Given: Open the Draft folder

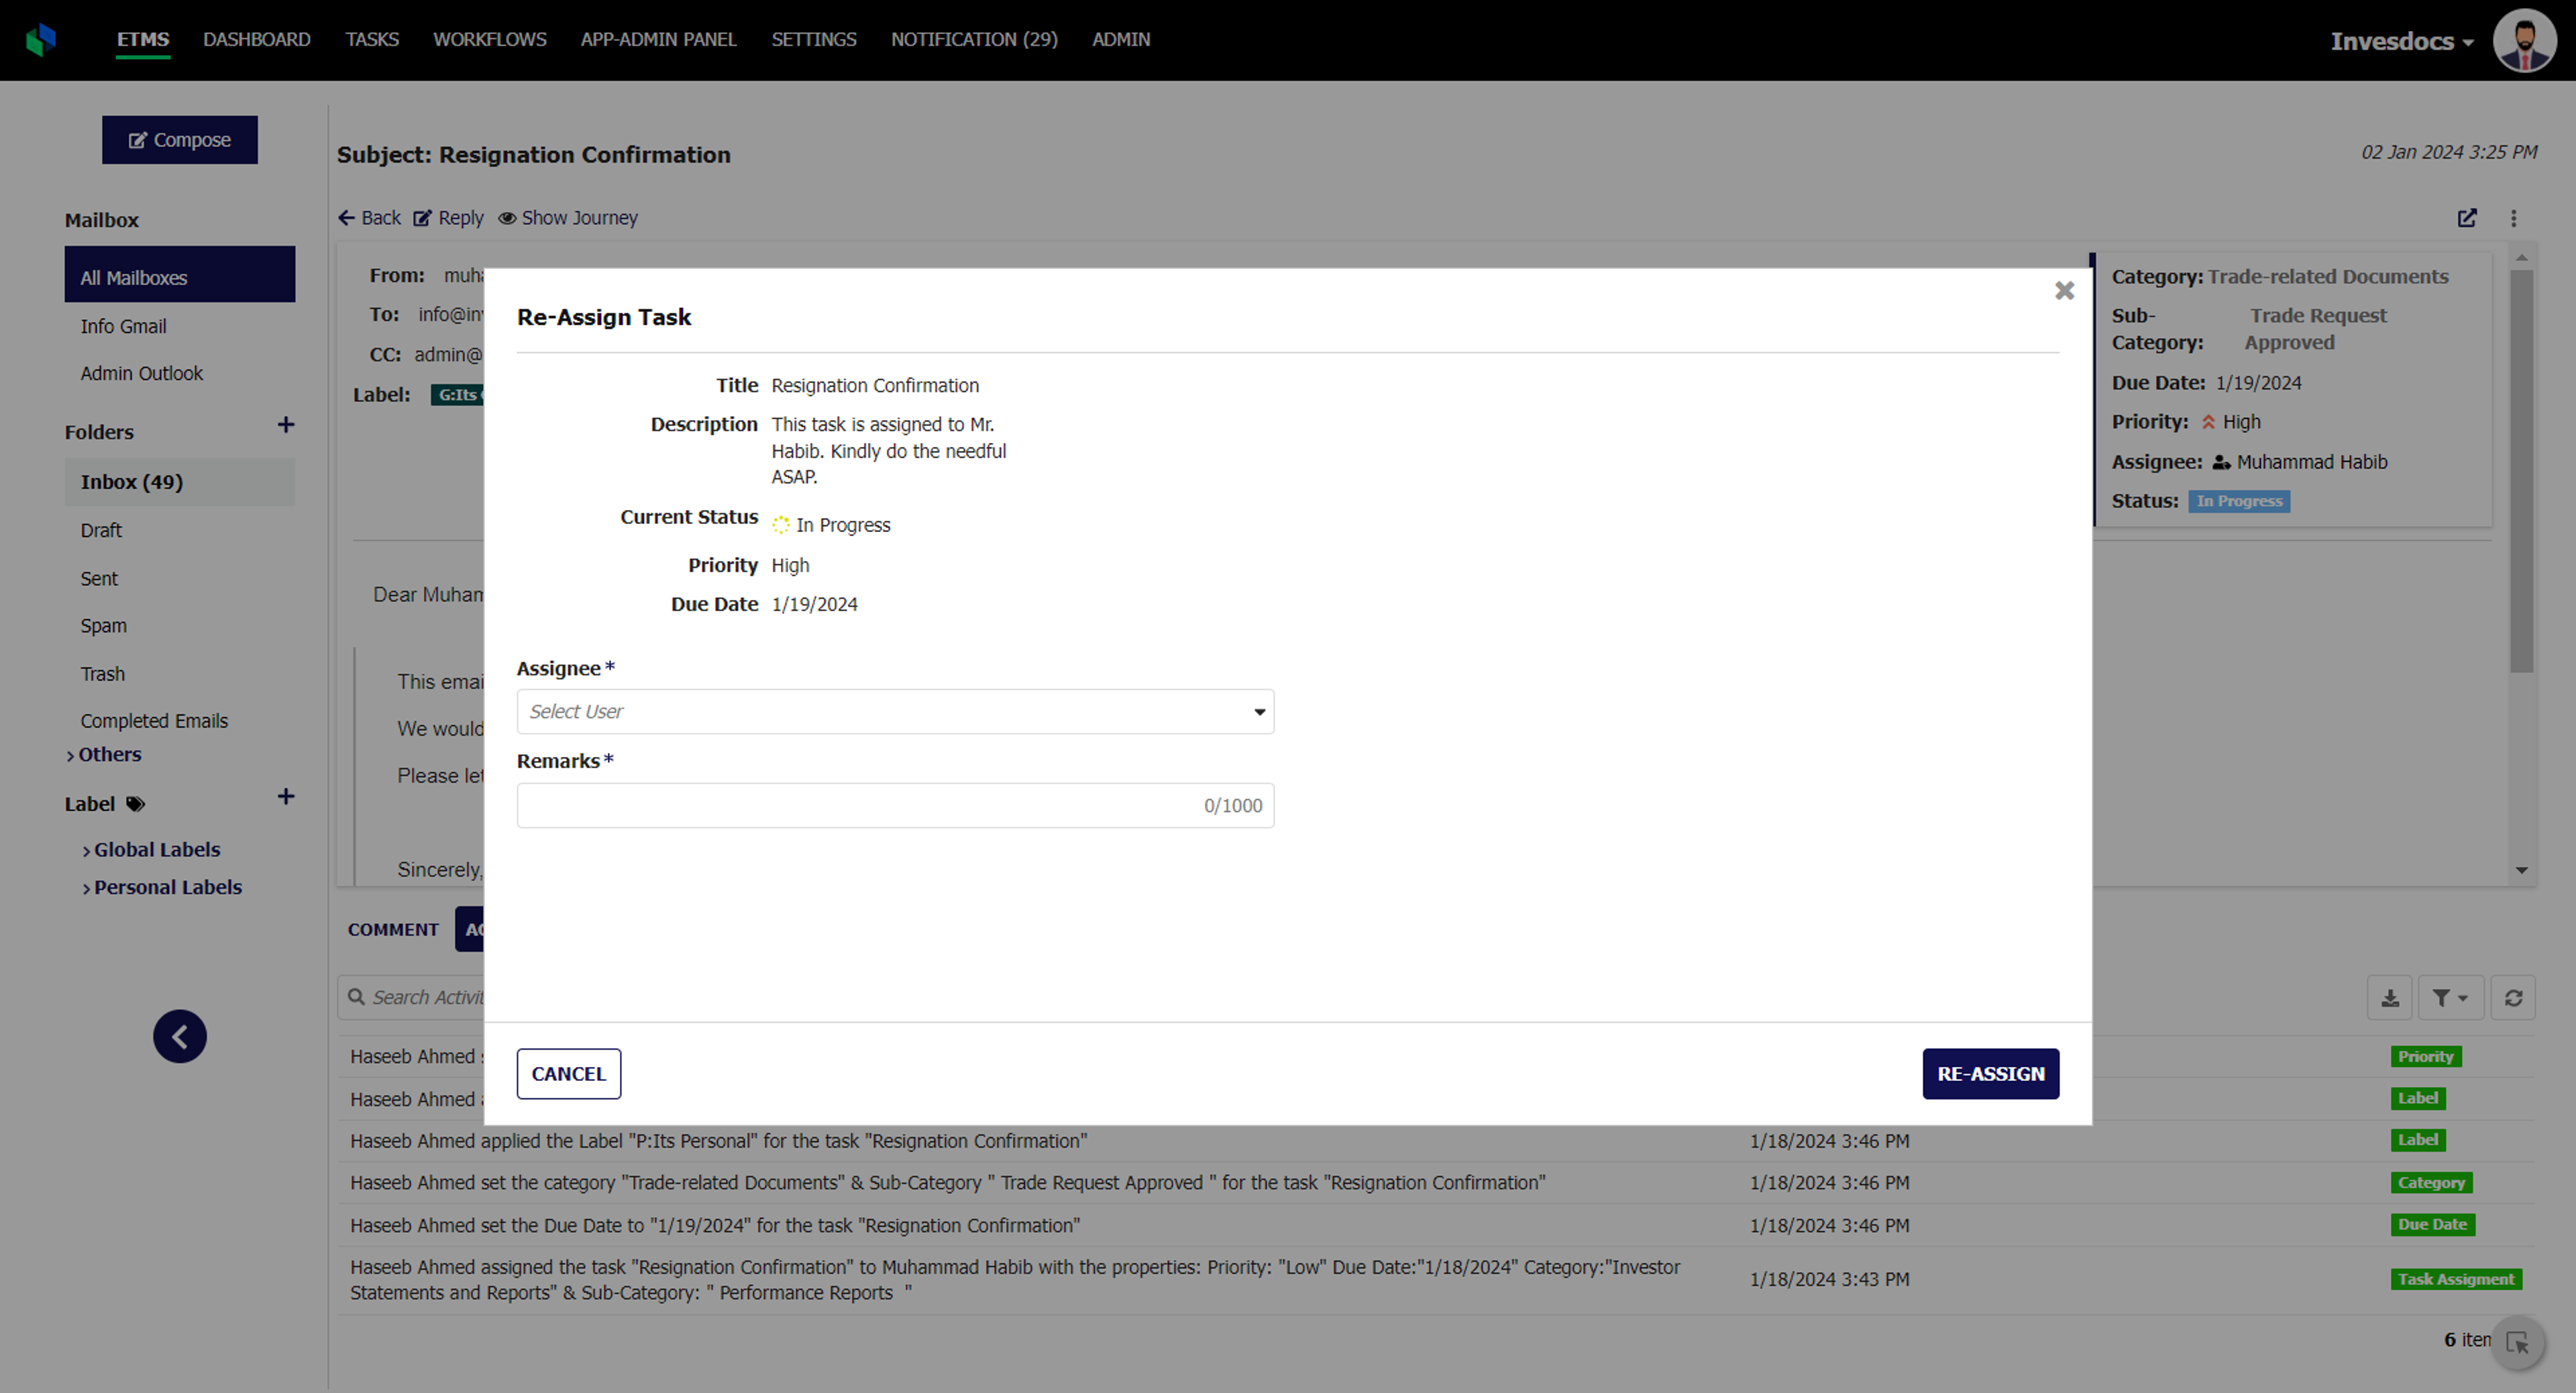Looking at the screenshot, I should [101, 530].
